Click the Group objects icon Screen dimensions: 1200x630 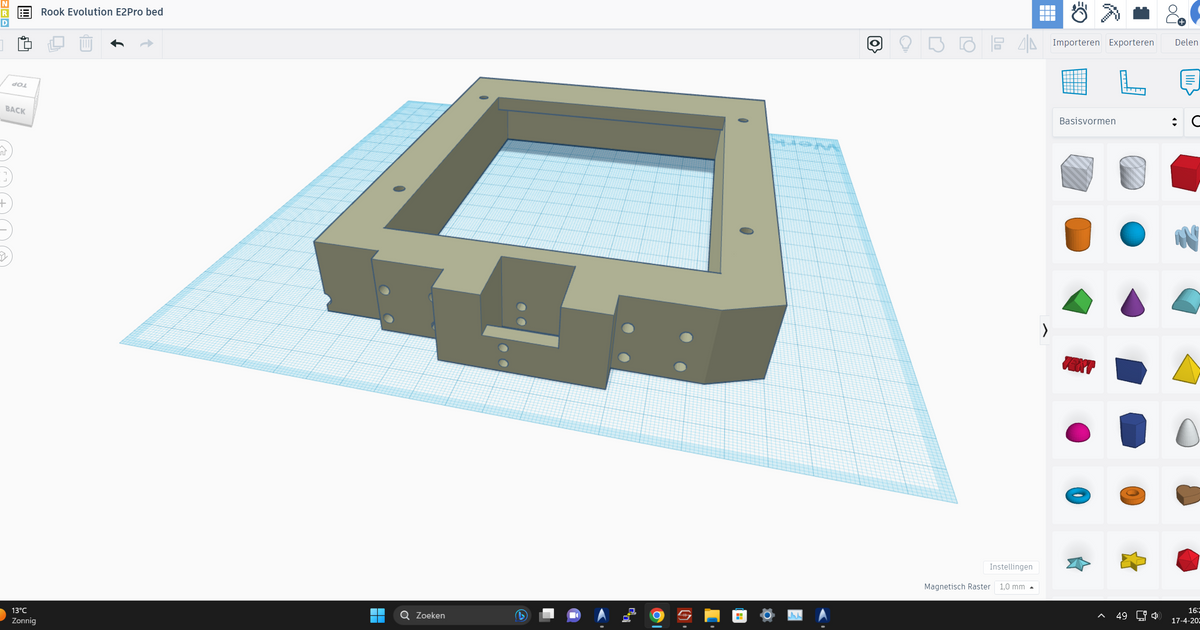click(x=936, y=43)
